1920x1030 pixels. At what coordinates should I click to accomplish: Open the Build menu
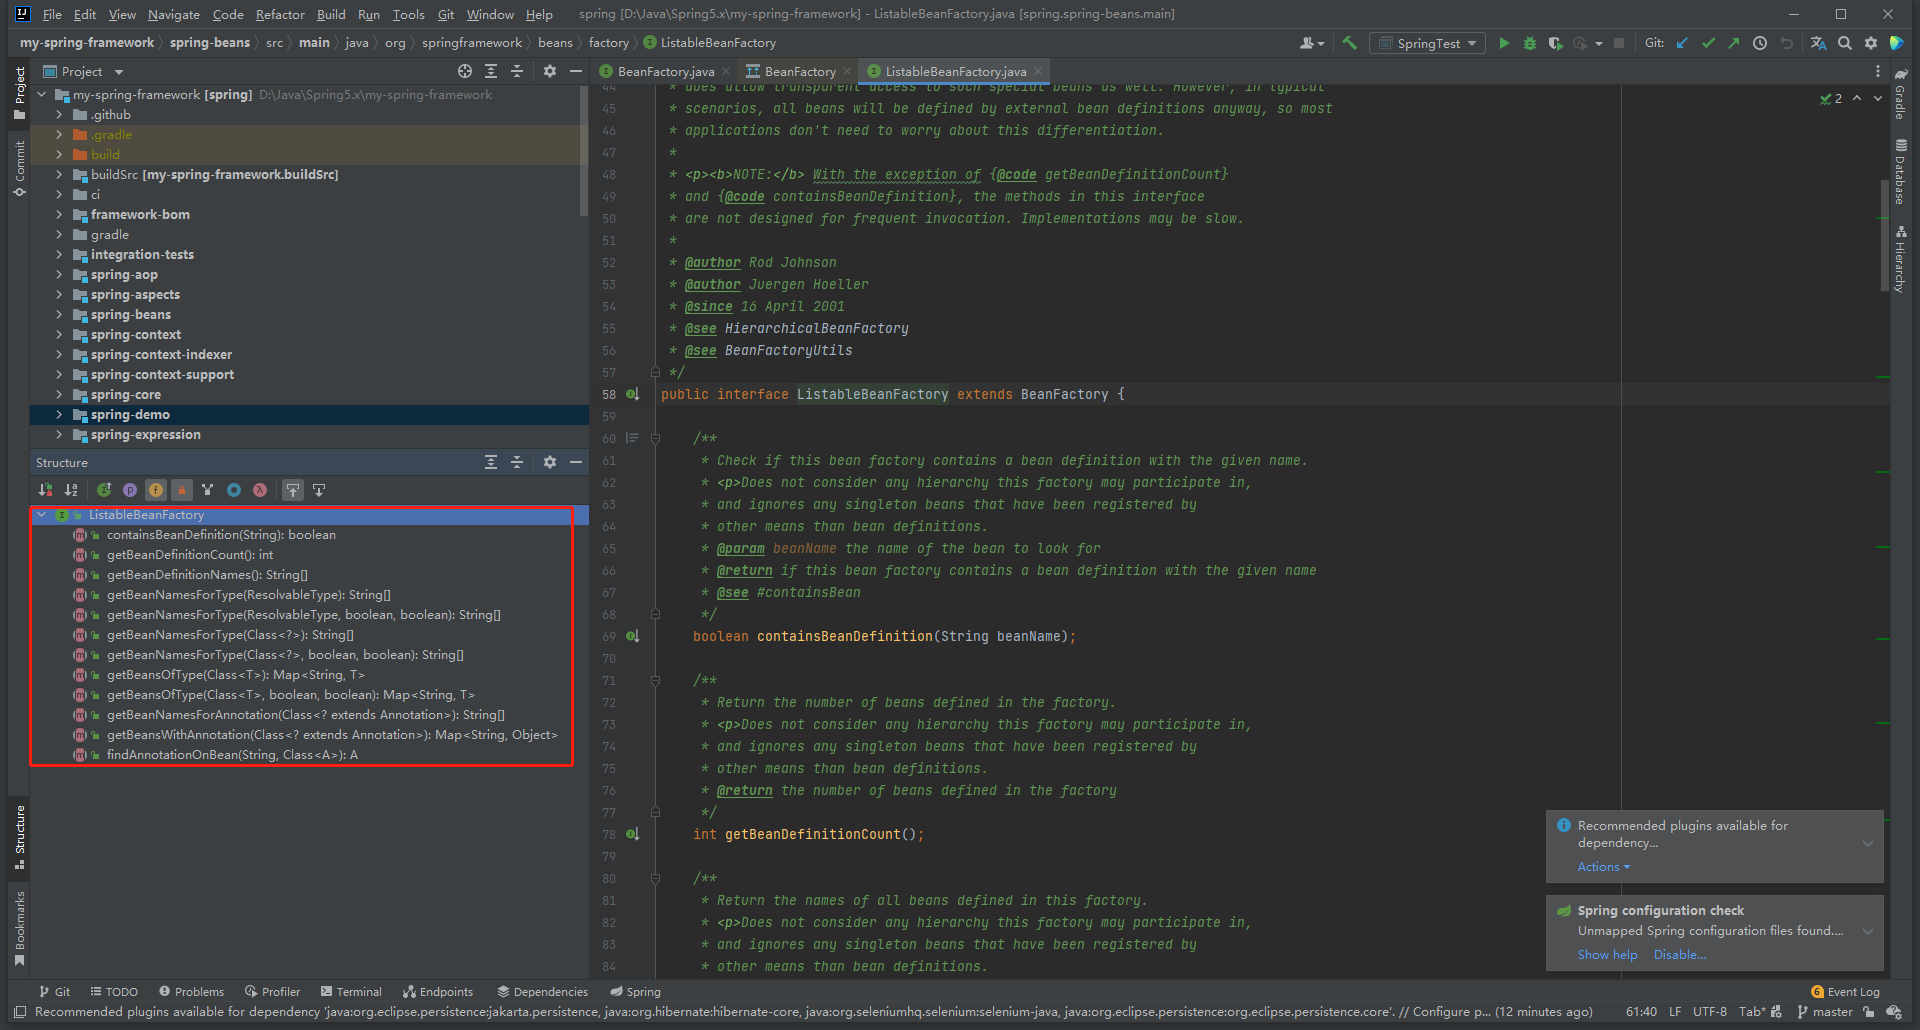pyautogui.click(x=331, y=14)
